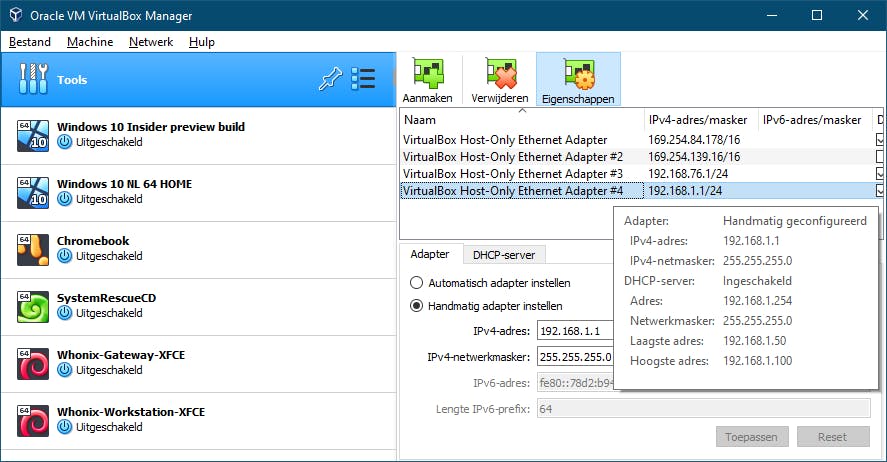The image size is (887, 462).
Task: Click power state icon under Whonix-Workstation-XFCE
Action: click(65, 427)
